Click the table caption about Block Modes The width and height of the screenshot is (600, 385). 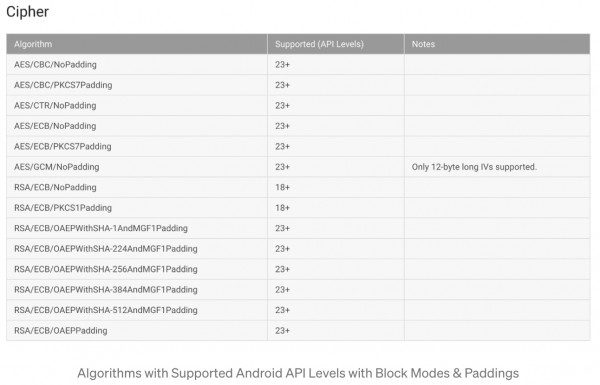tap(298, 373)
